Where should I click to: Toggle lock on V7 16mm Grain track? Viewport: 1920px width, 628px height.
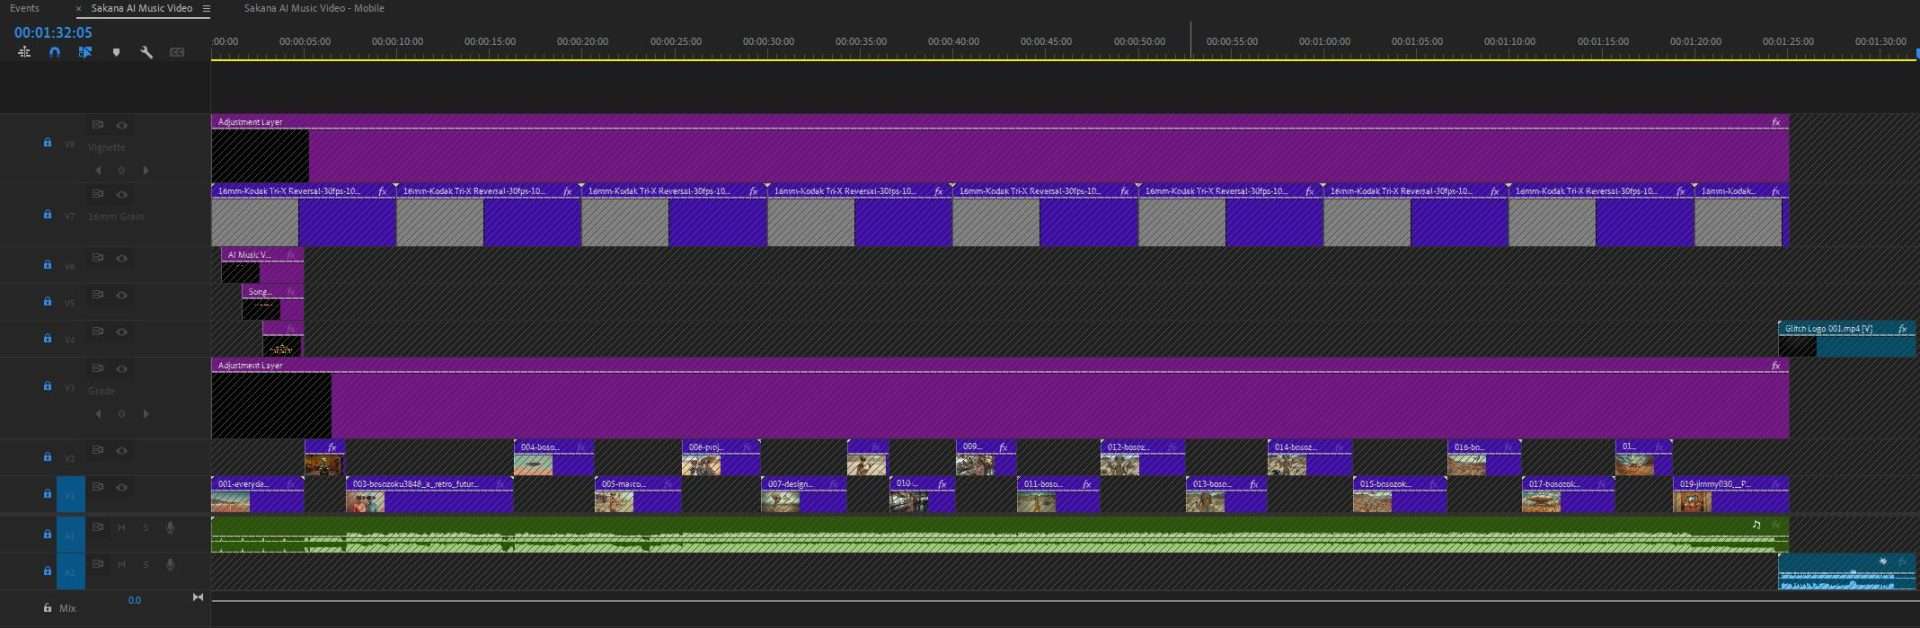pyautogui.click(x=47, y=214)
